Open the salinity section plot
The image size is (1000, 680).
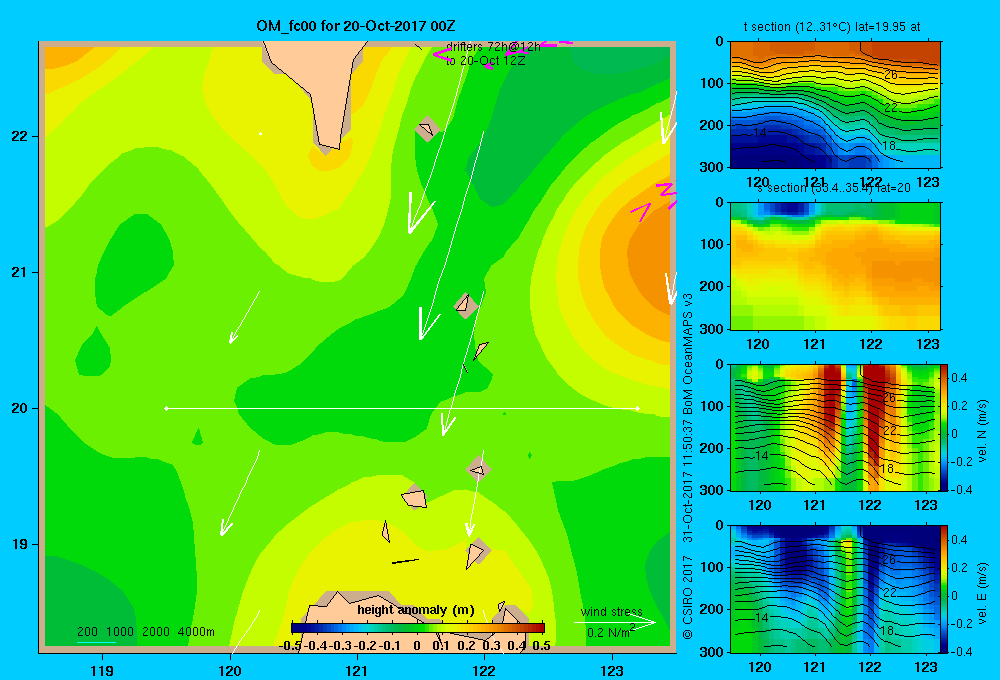(835, 266)
